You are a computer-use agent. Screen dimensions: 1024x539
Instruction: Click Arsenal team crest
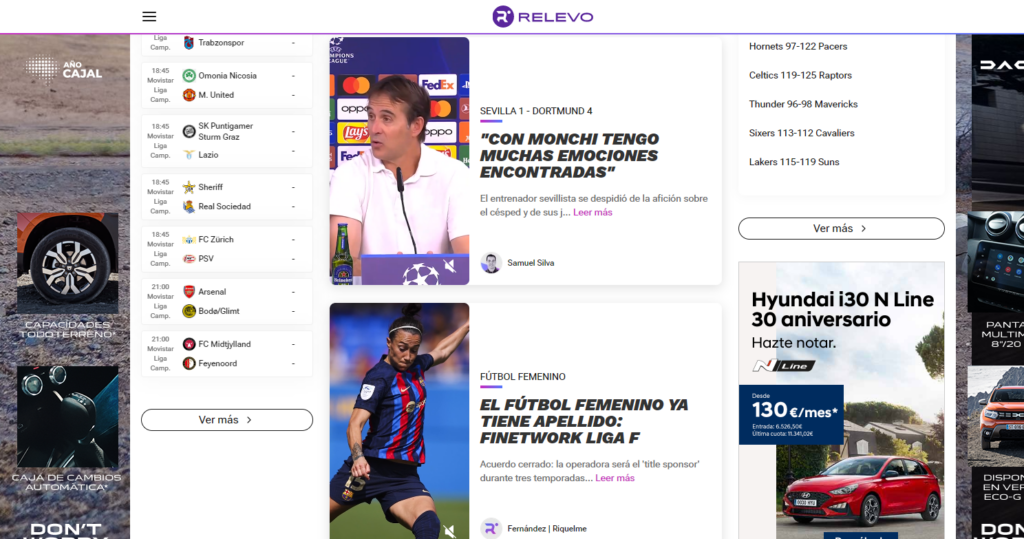189,292
